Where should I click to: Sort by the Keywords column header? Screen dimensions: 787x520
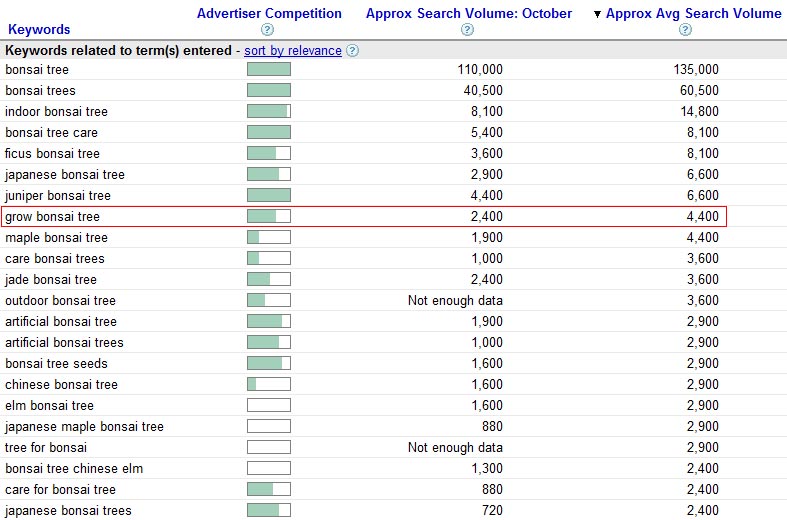click(39, 30)
